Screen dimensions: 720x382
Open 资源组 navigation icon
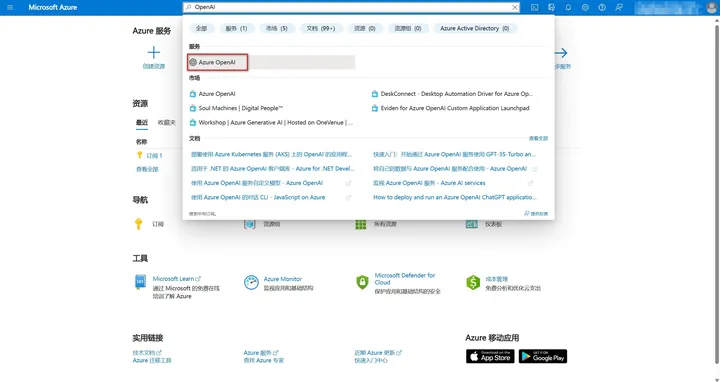point(250,224)
